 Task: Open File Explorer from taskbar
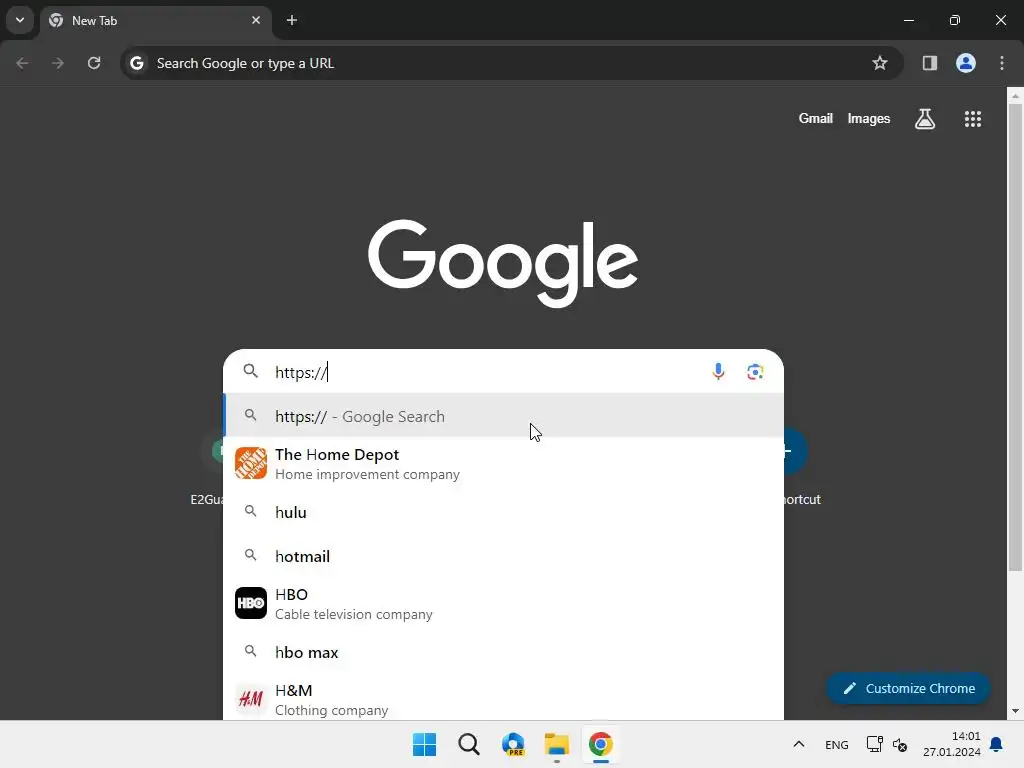pyautogui.click(x=556, y=744)
